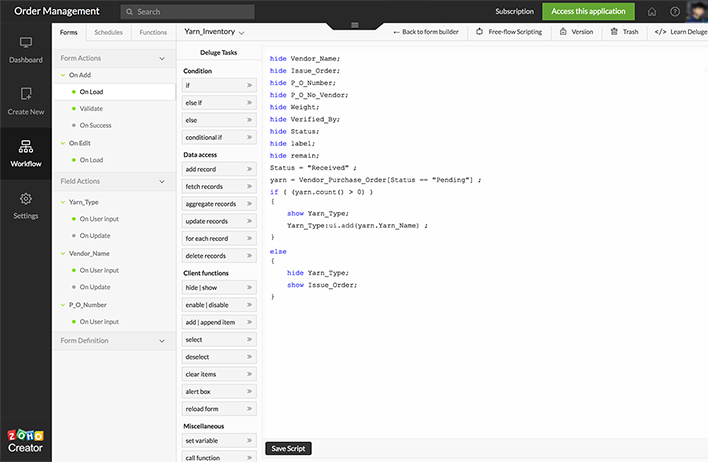The image size is (708, 462).
Task: Select Validate under On Add
Action: click(91, 108)
